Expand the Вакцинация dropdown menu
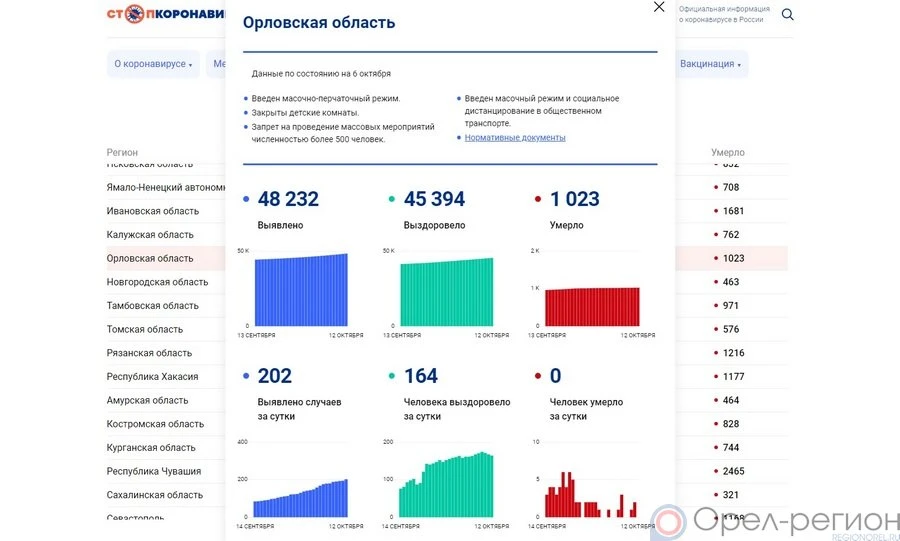 (x=710, y=64)
